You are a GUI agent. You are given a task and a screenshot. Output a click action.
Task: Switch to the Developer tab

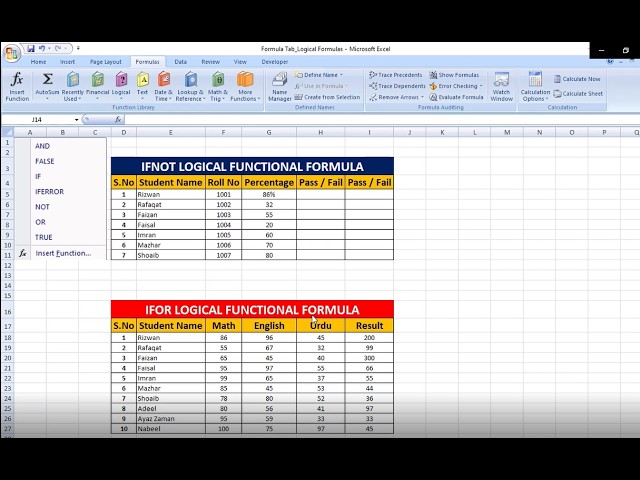pyautogui.click(x=275, y=62)
